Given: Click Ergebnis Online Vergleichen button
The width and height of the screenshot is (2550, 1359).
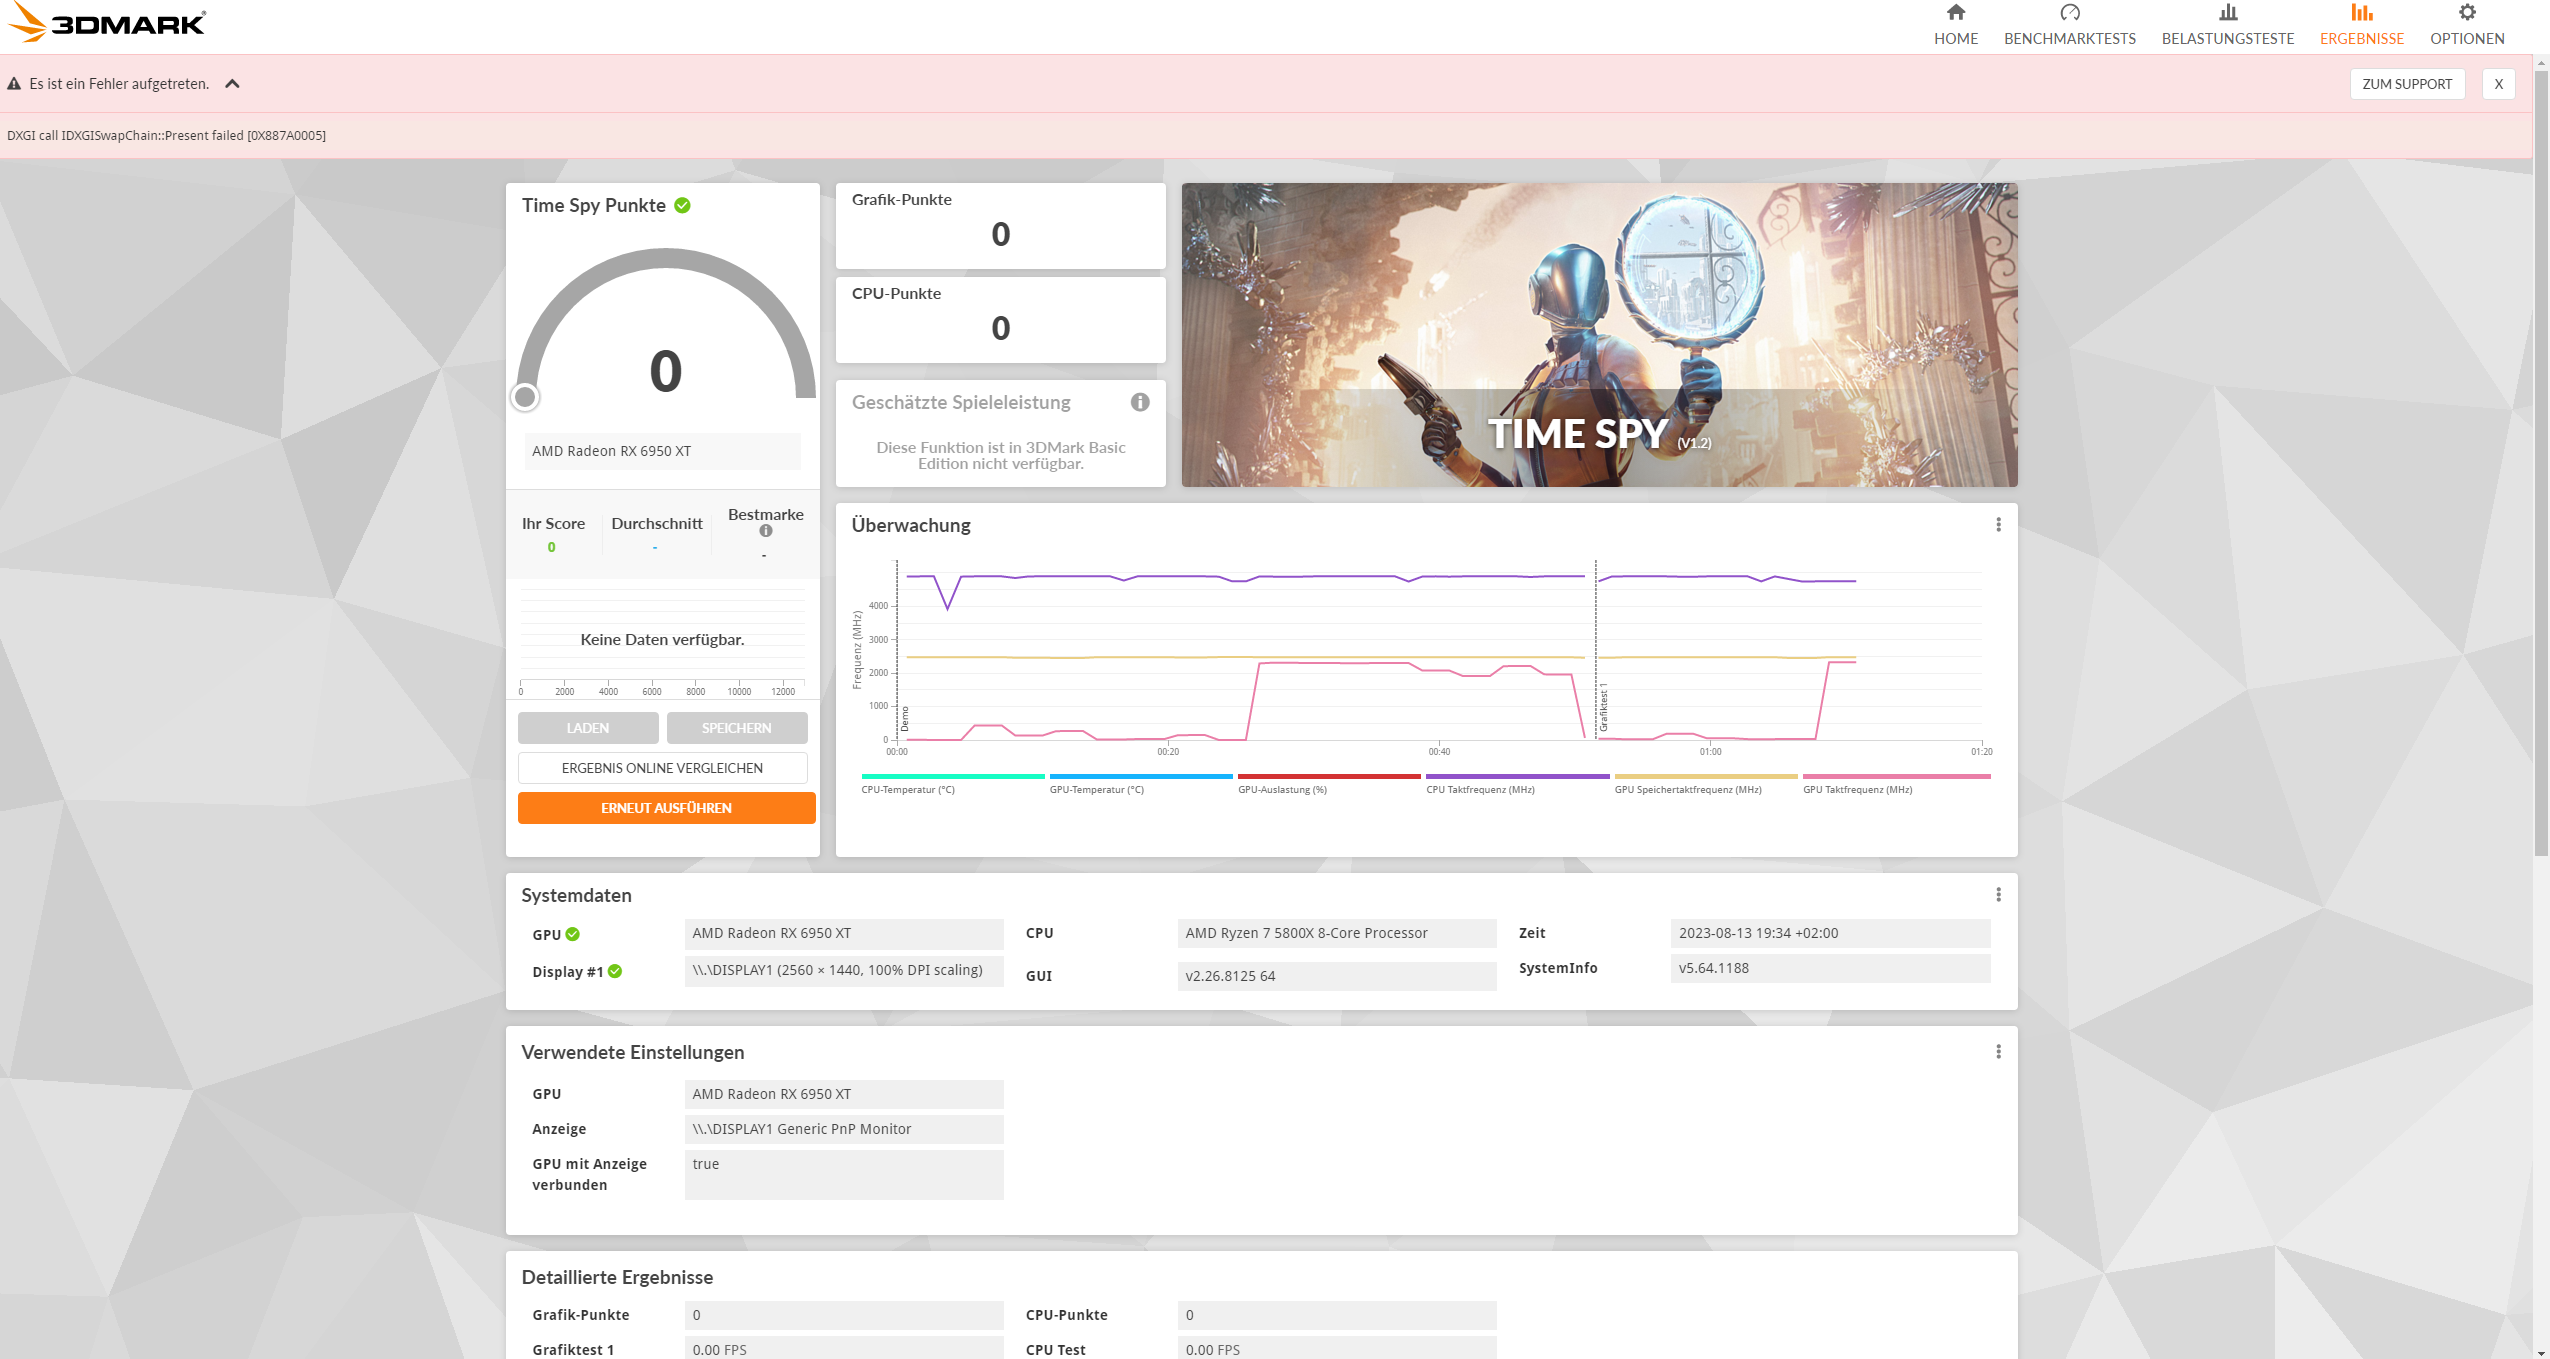Looking at the screenshot, I should pos(662,768).
